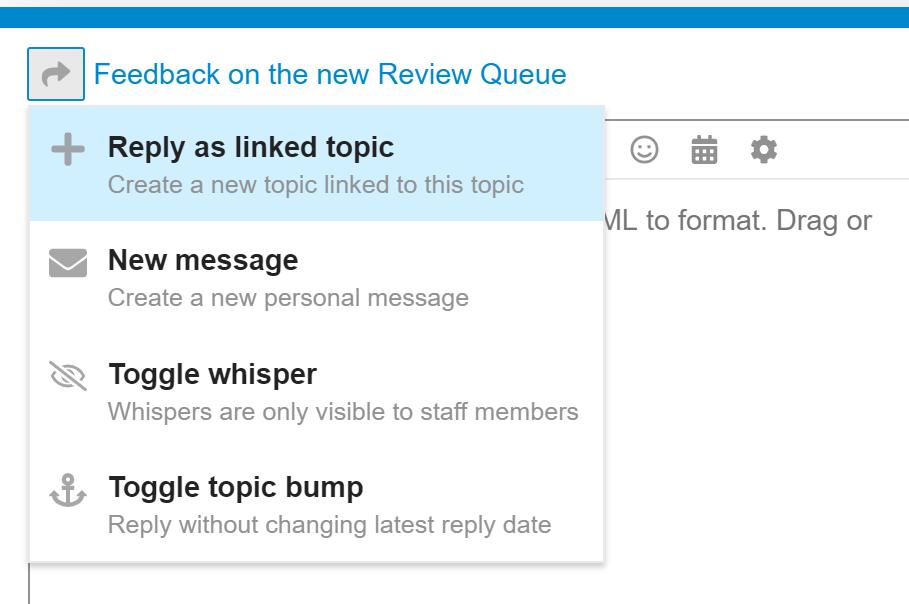Click the plus icon beside Reply as linked topic
Image resolution: width=909 pixels, height=604 pixels.
[x=67, y=150]
